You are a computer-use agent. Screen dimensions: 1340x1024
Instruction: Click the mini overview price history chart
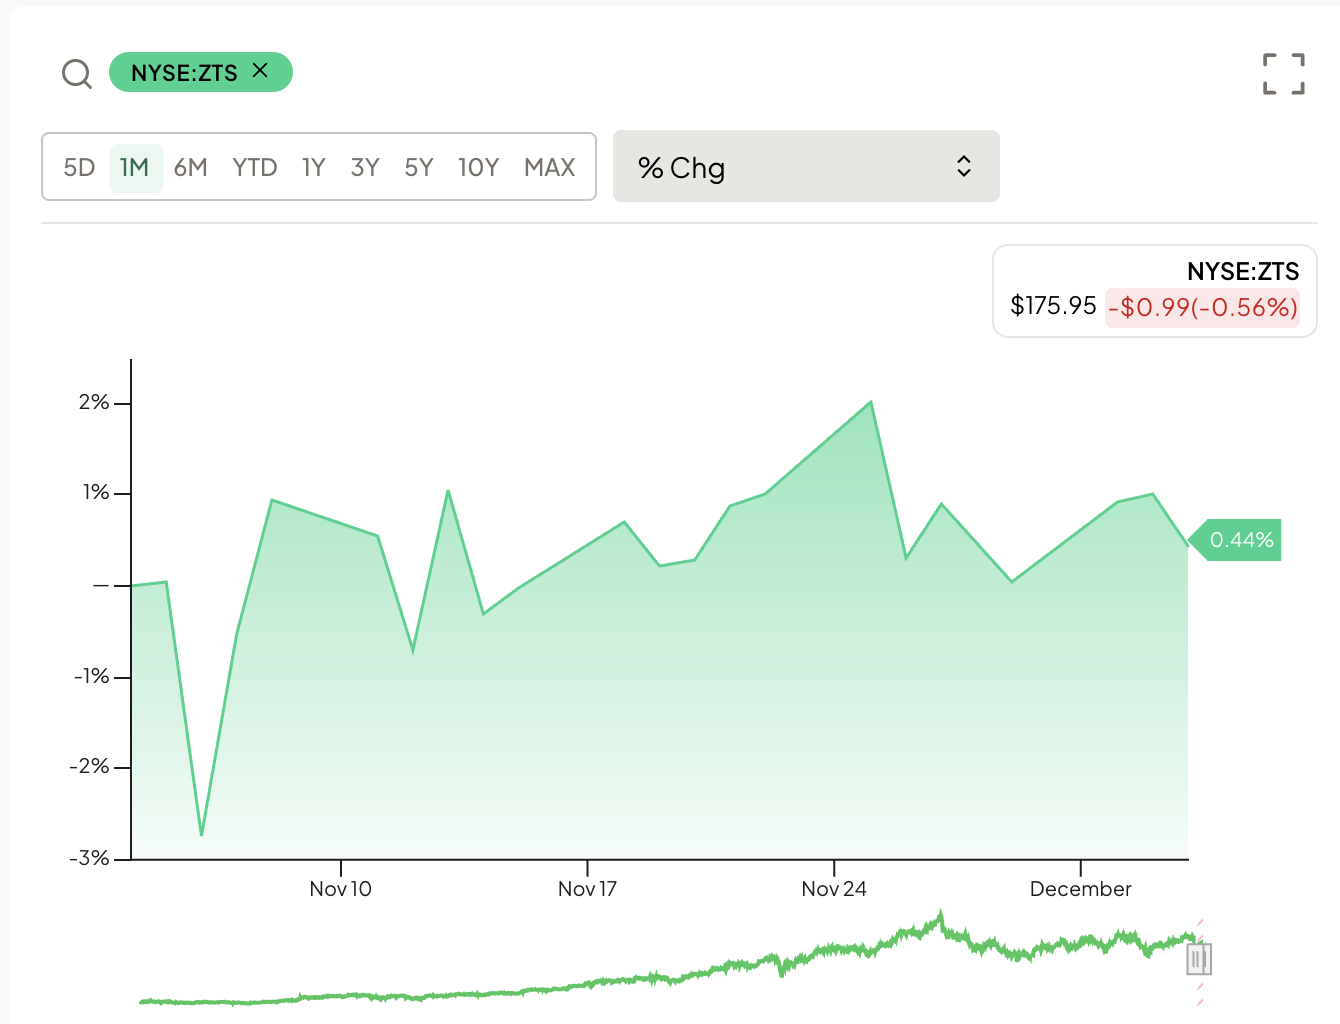click(668, 960)
